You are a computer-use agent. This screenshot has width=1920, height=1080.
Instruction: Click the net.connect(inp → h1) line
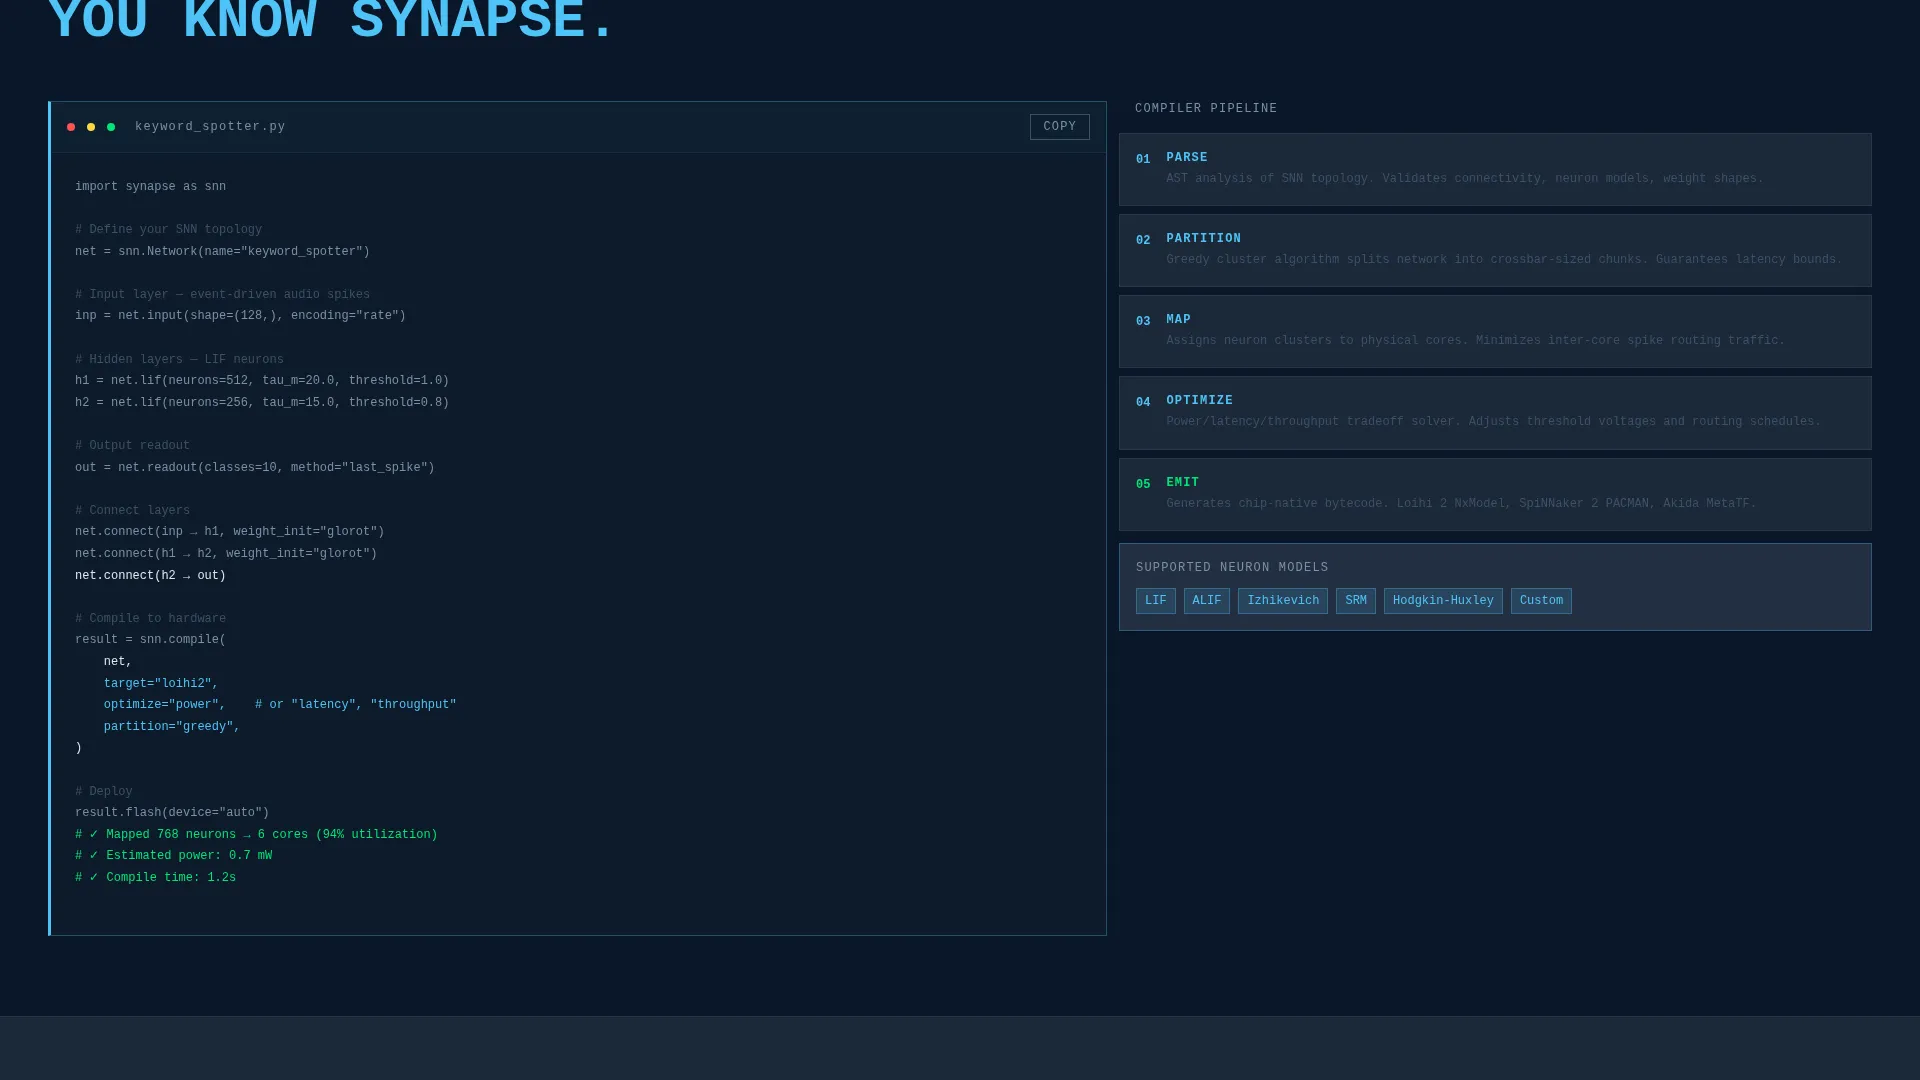(x=230, y=532)
